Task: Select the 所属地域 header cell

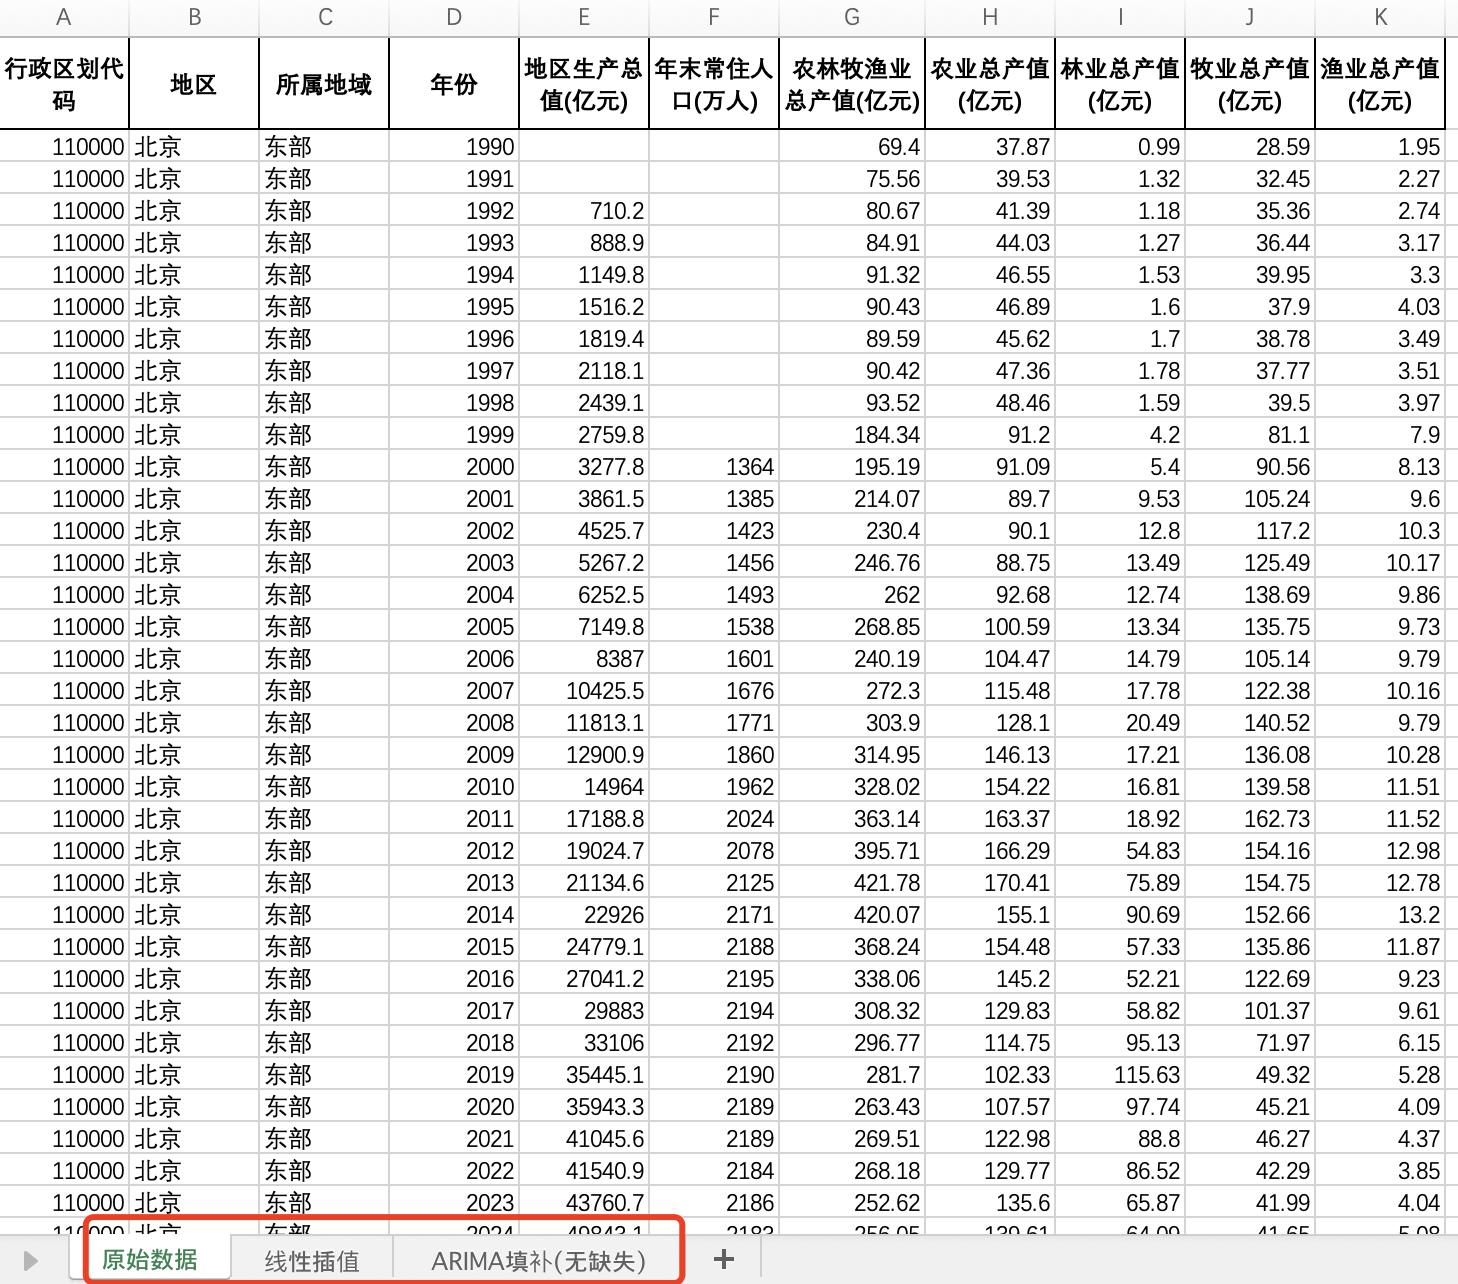Action: (324, 84)
